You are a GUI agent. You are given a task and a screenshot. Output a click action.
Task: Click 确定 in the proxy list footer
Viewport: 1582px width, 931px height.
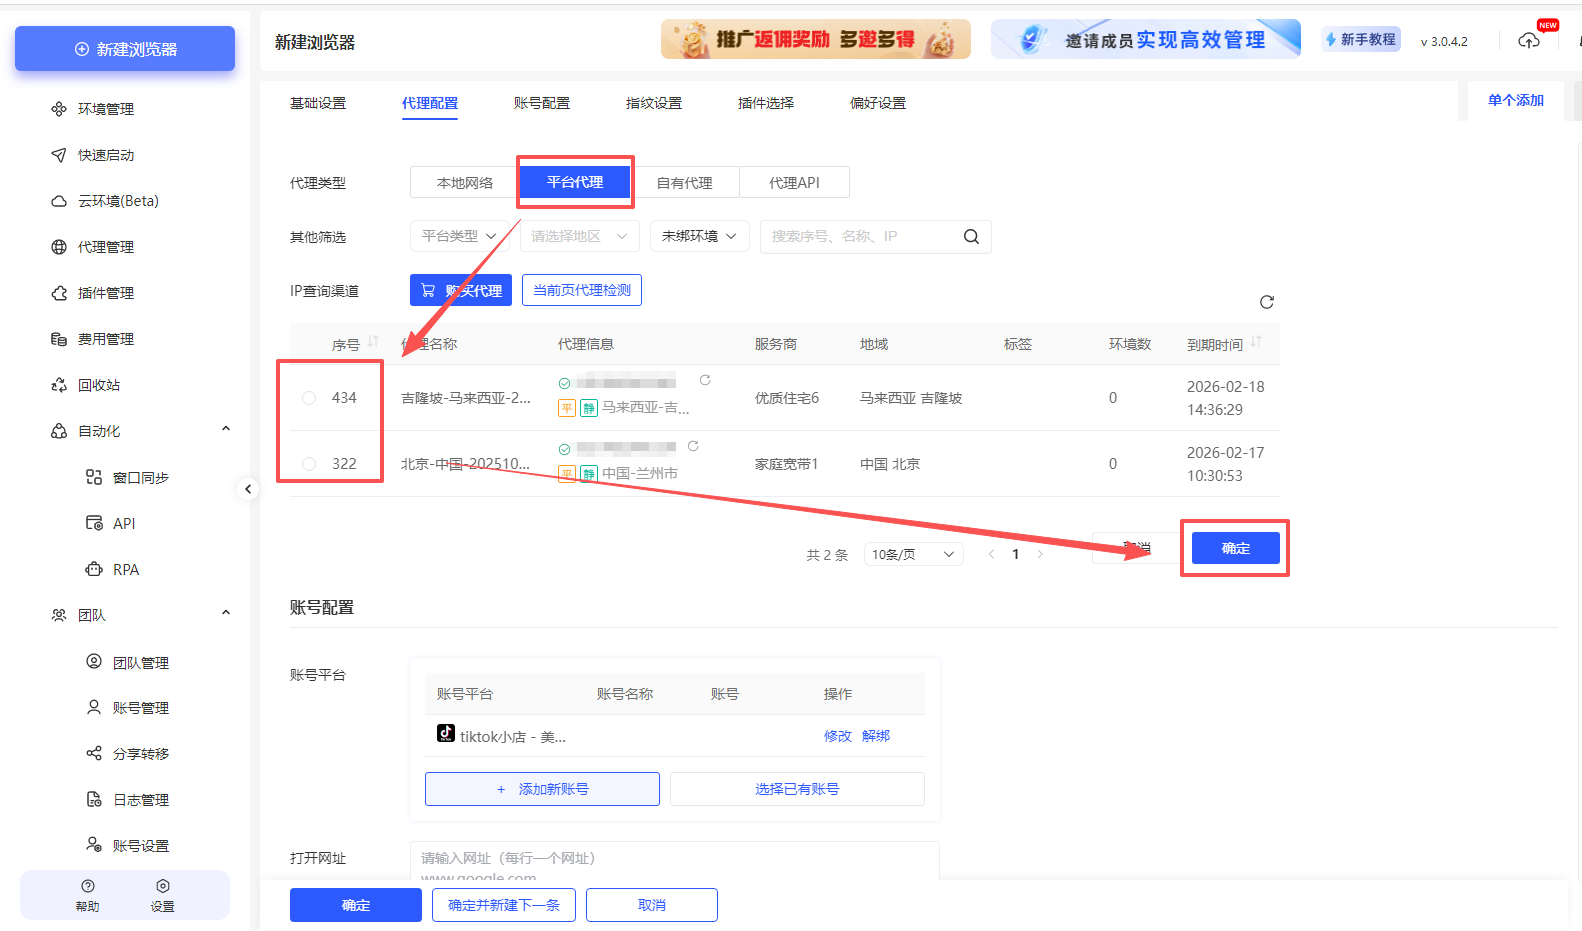(1236, 548)
